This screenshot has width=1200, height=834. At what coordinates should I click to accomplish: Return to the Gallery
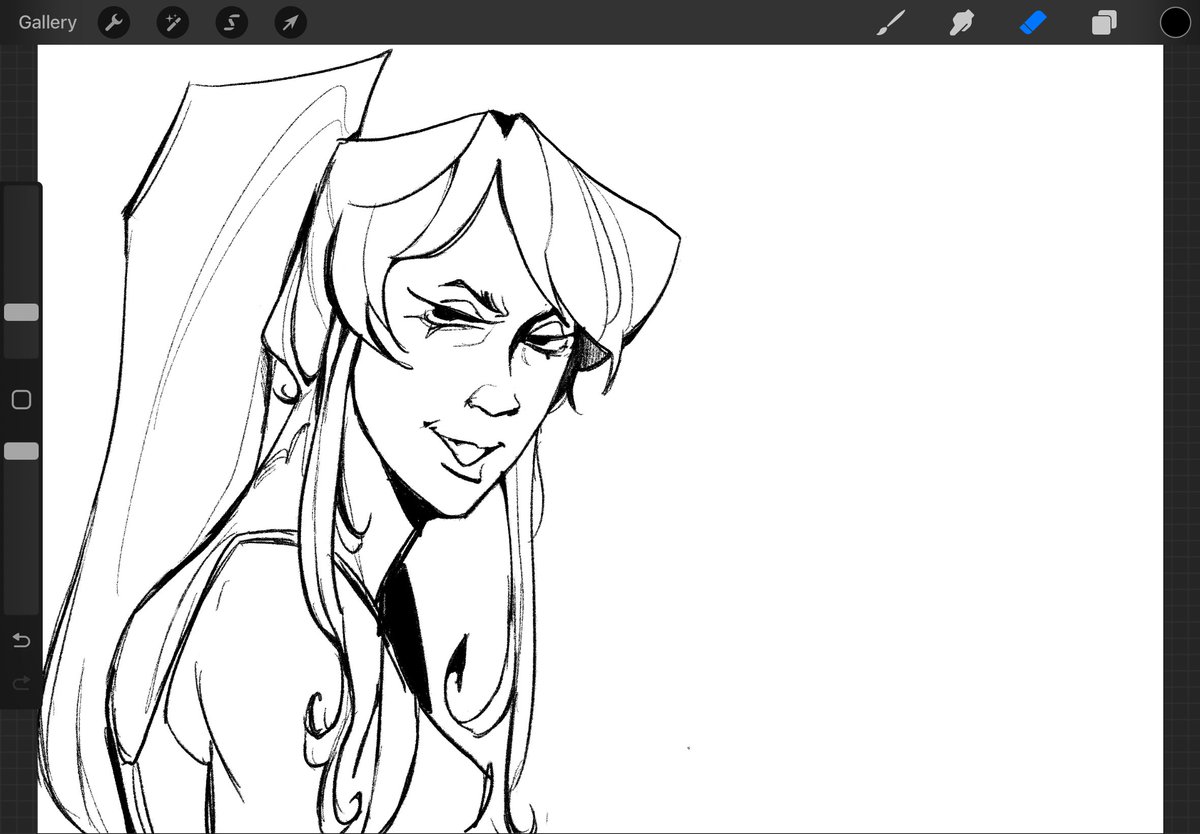point(47,22)
